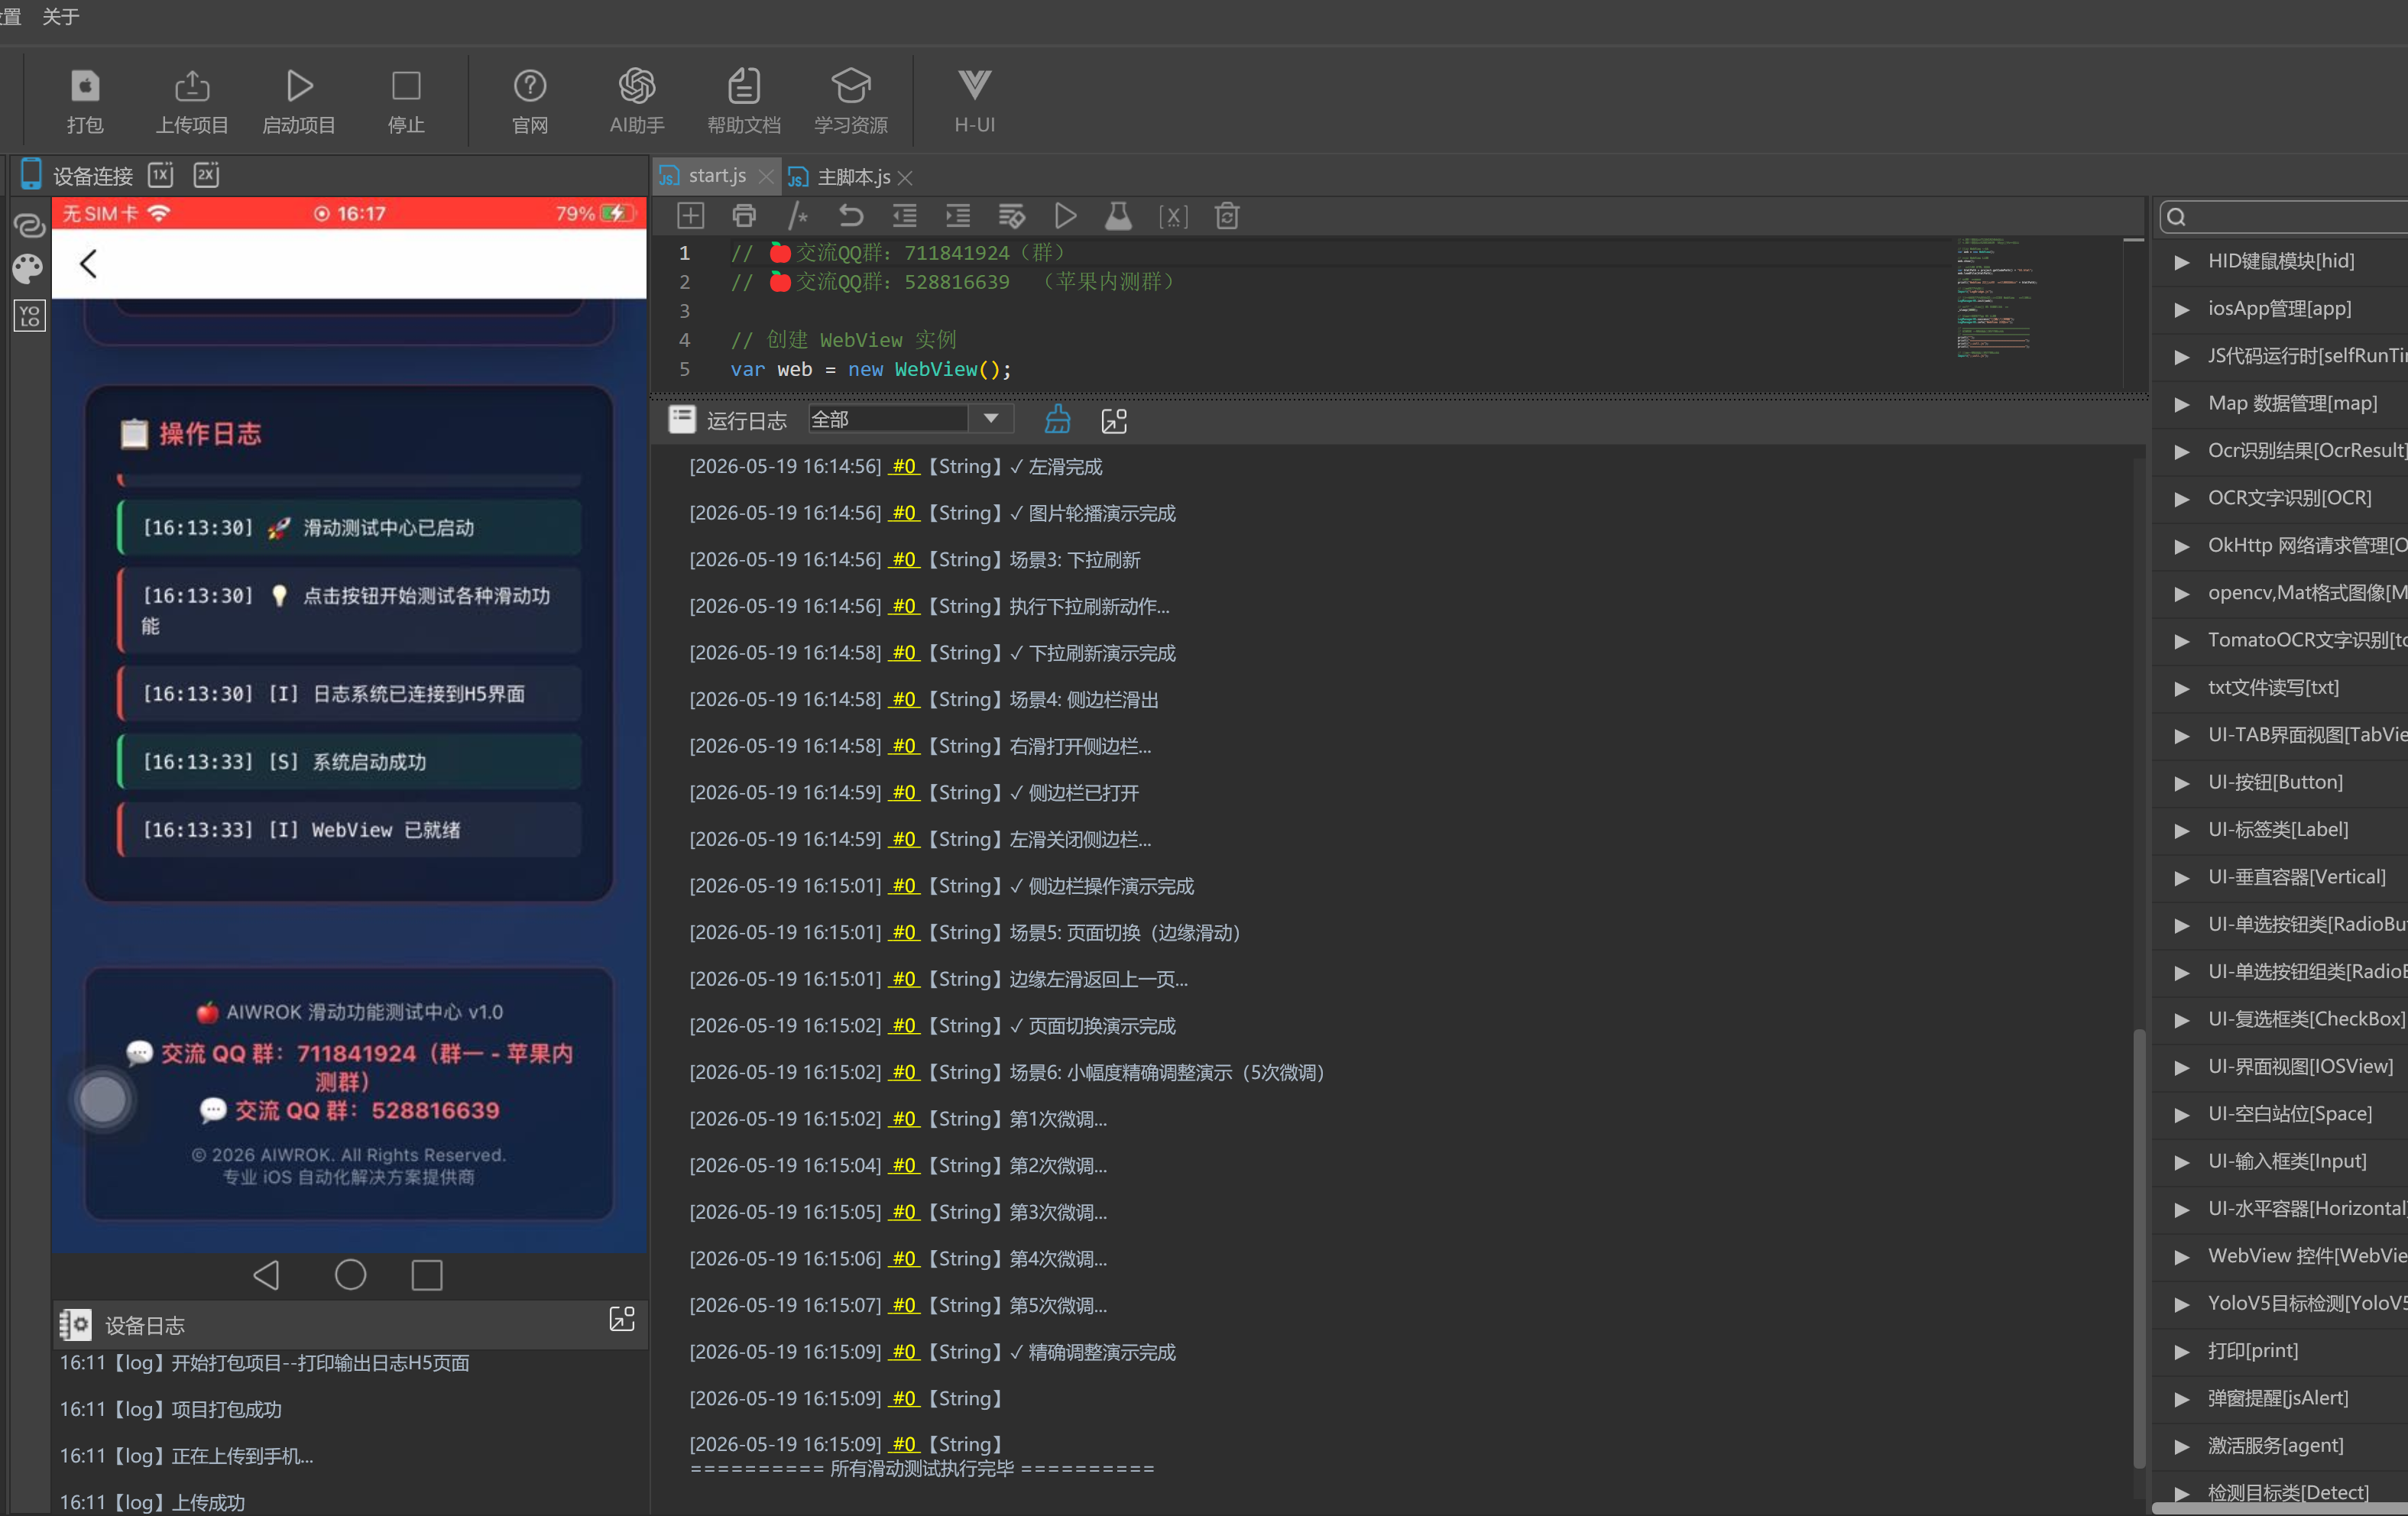Tap the phone back triangle navigation button
Screen dimensions: 2408x1516
pyautogui.click(x=266, y=1275)
